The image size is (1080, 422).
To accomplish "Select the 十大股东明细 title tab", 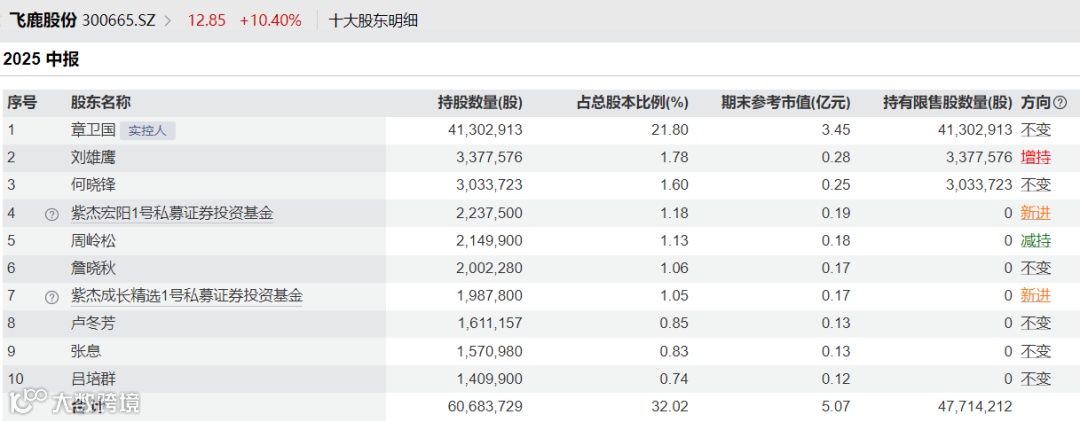I will coord(373,21).
